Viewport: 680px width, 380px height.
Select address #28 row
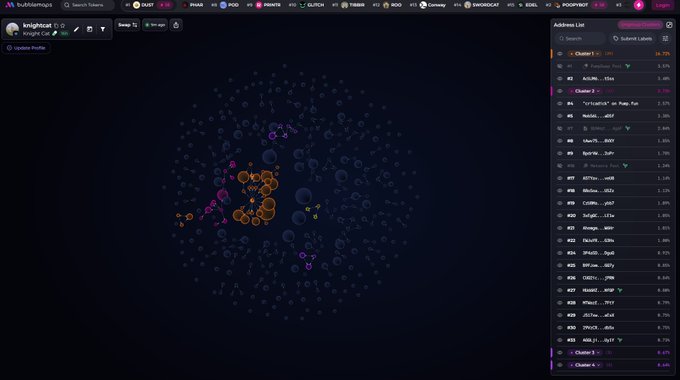pyautogui.click(x=613, y=303)
